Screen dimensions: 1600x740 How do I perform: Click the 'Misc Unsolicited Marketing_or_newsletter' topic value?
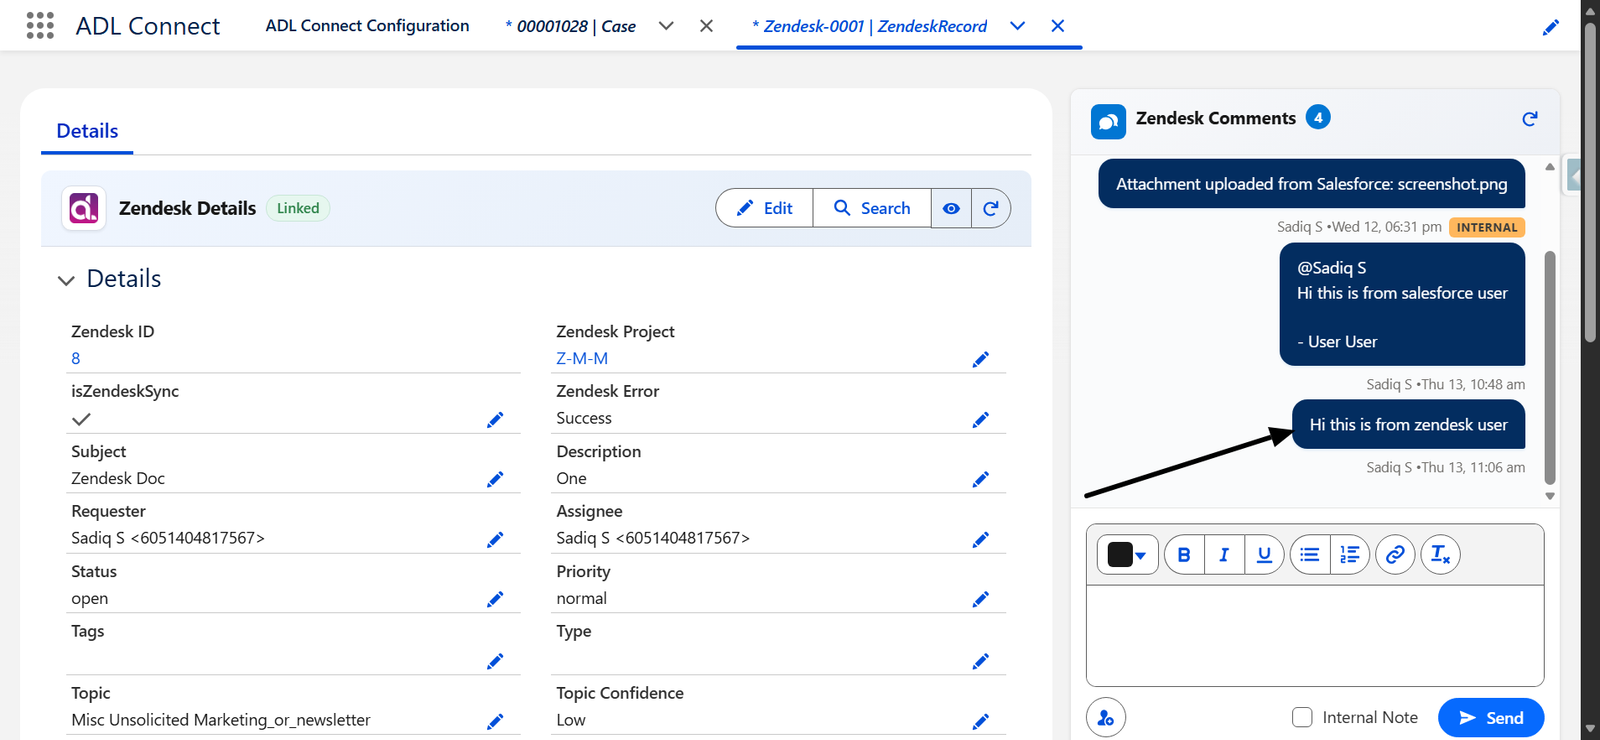coord(221,720)
